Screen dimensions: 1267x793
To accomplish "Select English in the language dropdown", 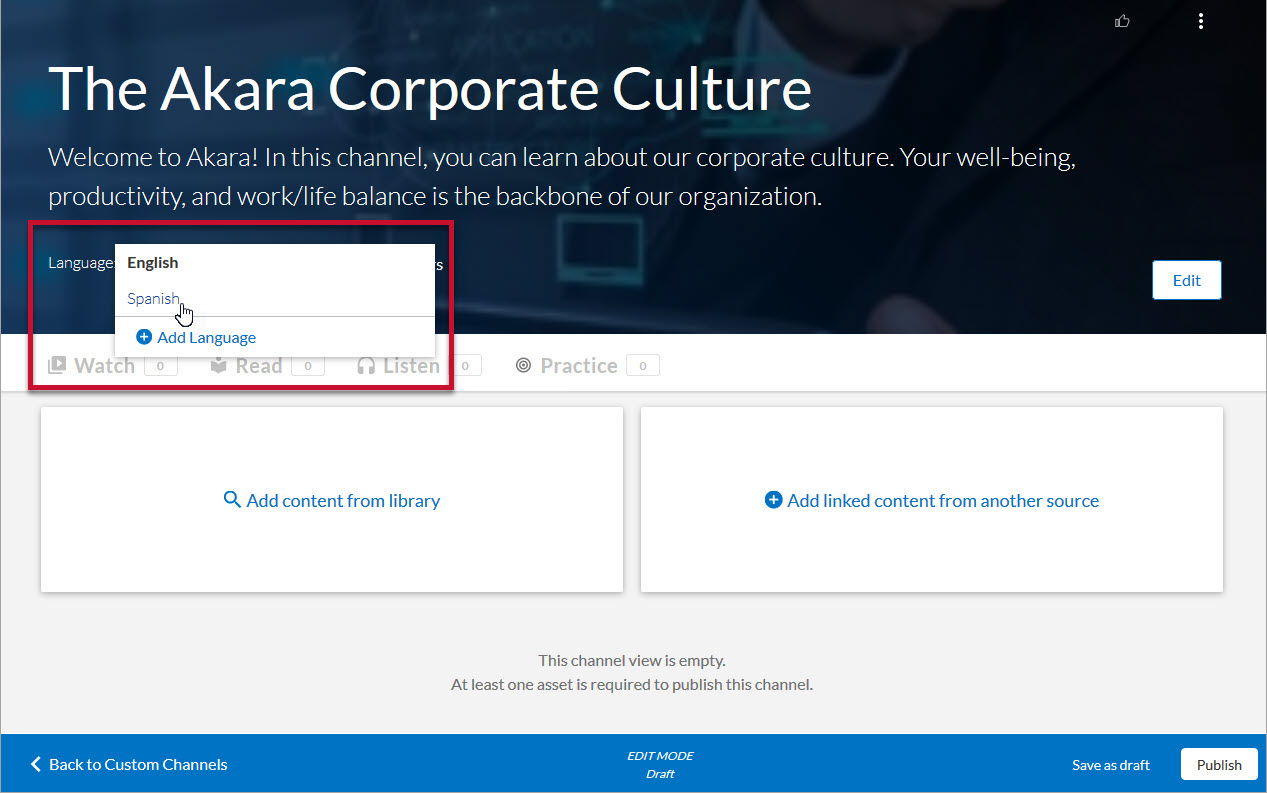I will point(153,263).
